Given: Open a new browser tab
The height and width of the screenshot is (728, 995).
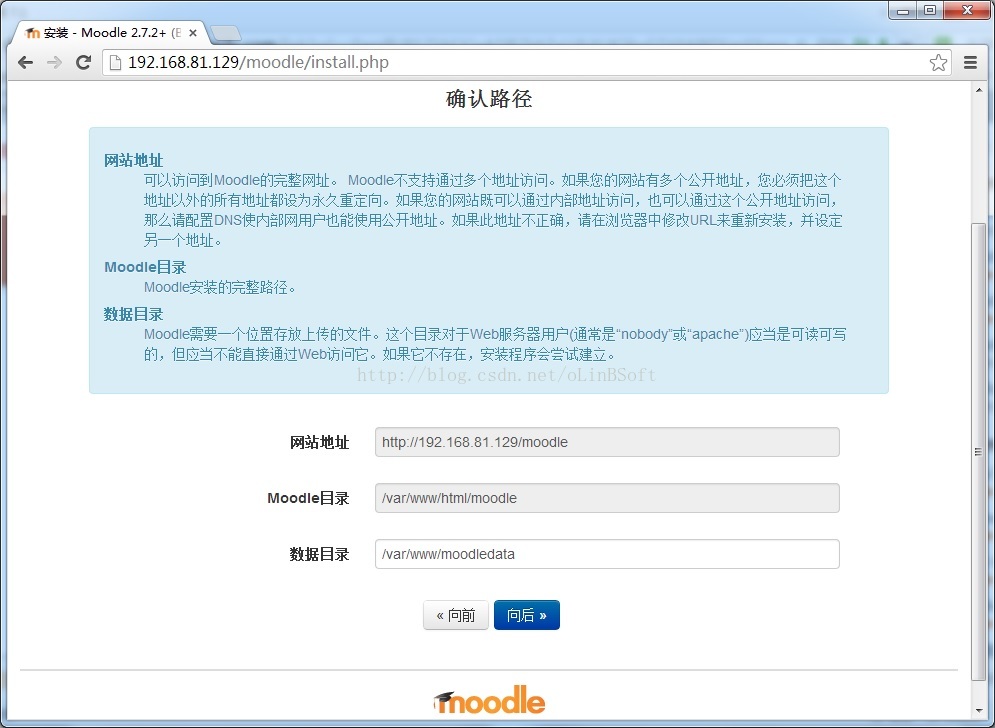Looking at the screenshot, I should click(x=226, y=31).
